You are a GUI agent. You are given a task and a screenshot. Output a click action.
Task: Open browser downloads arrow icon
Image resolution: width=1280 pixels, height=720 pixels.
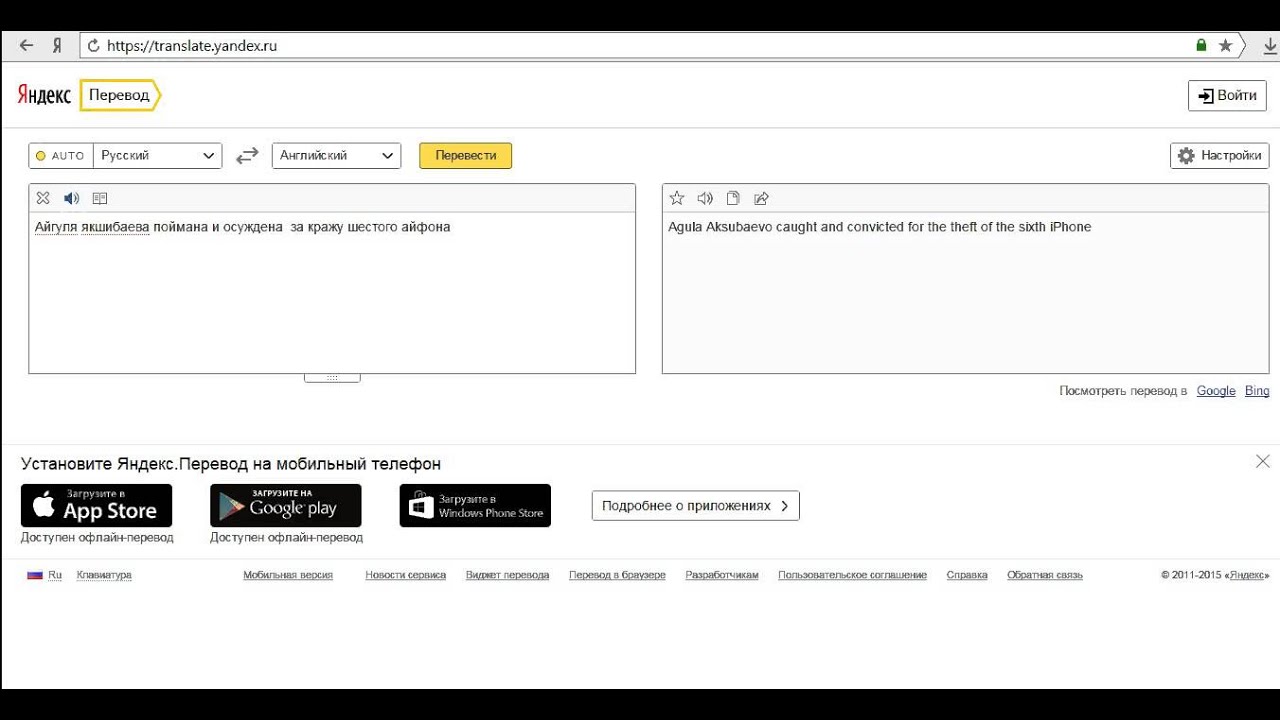[x=1269, y=45]
